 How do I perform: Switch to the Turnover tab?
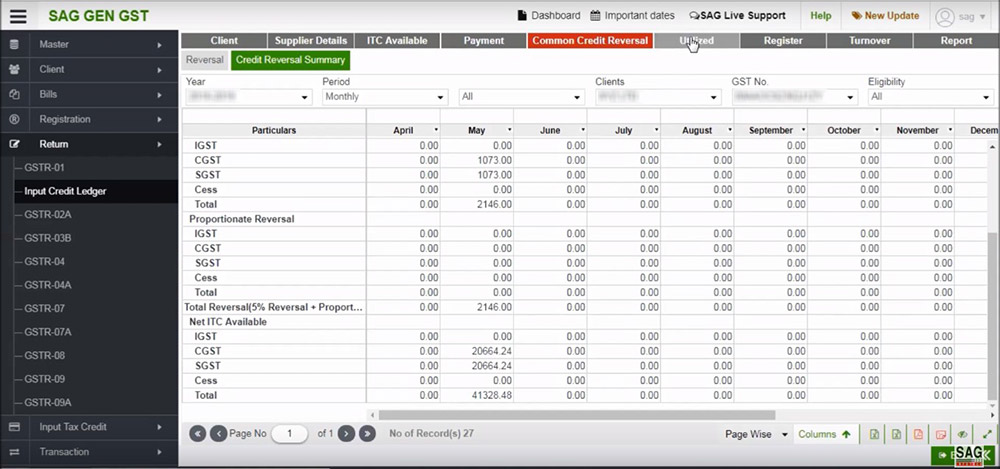point(869,41)
